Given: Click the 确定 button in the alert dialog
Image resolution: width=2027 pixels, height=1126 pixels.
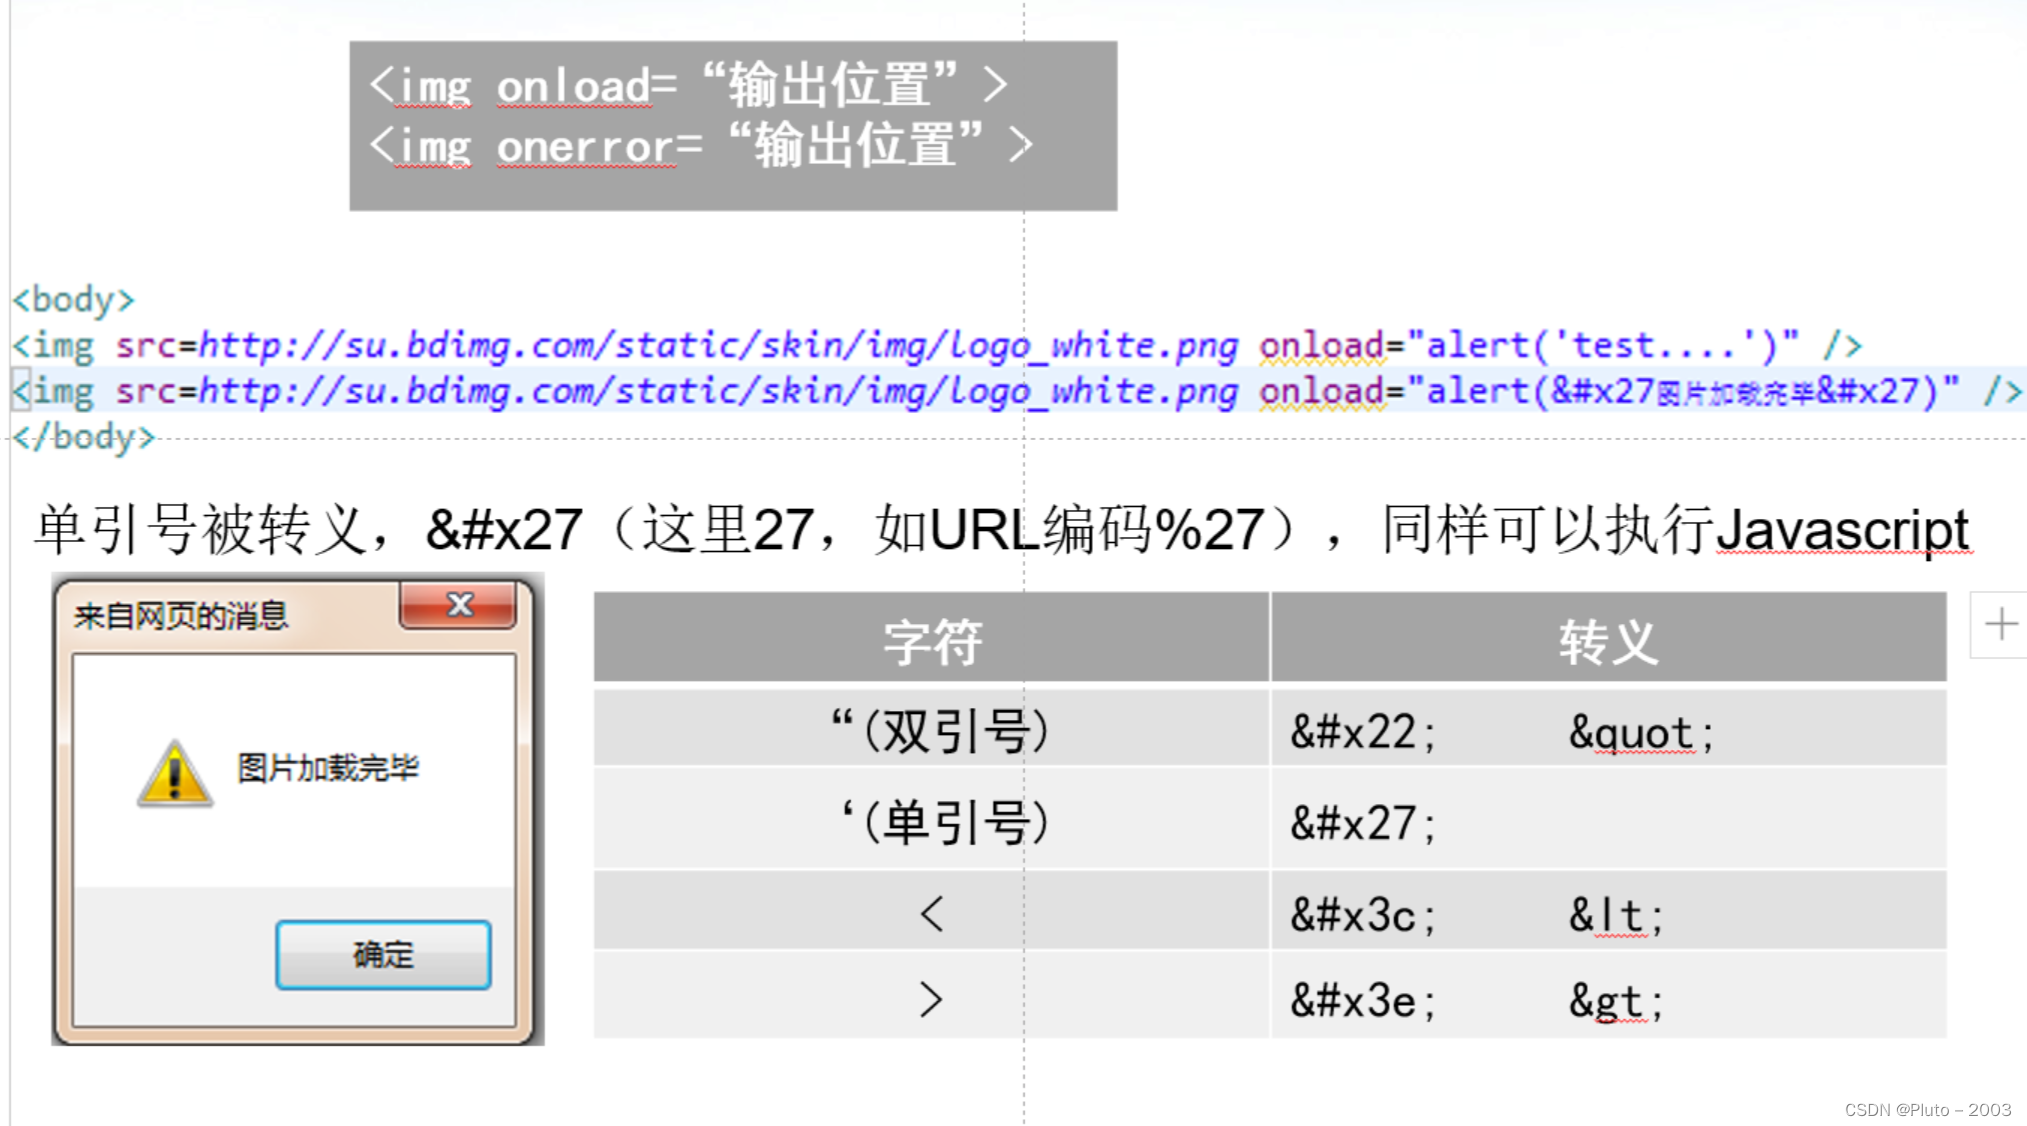Looking at the screenshot, I should pos(383,955).
